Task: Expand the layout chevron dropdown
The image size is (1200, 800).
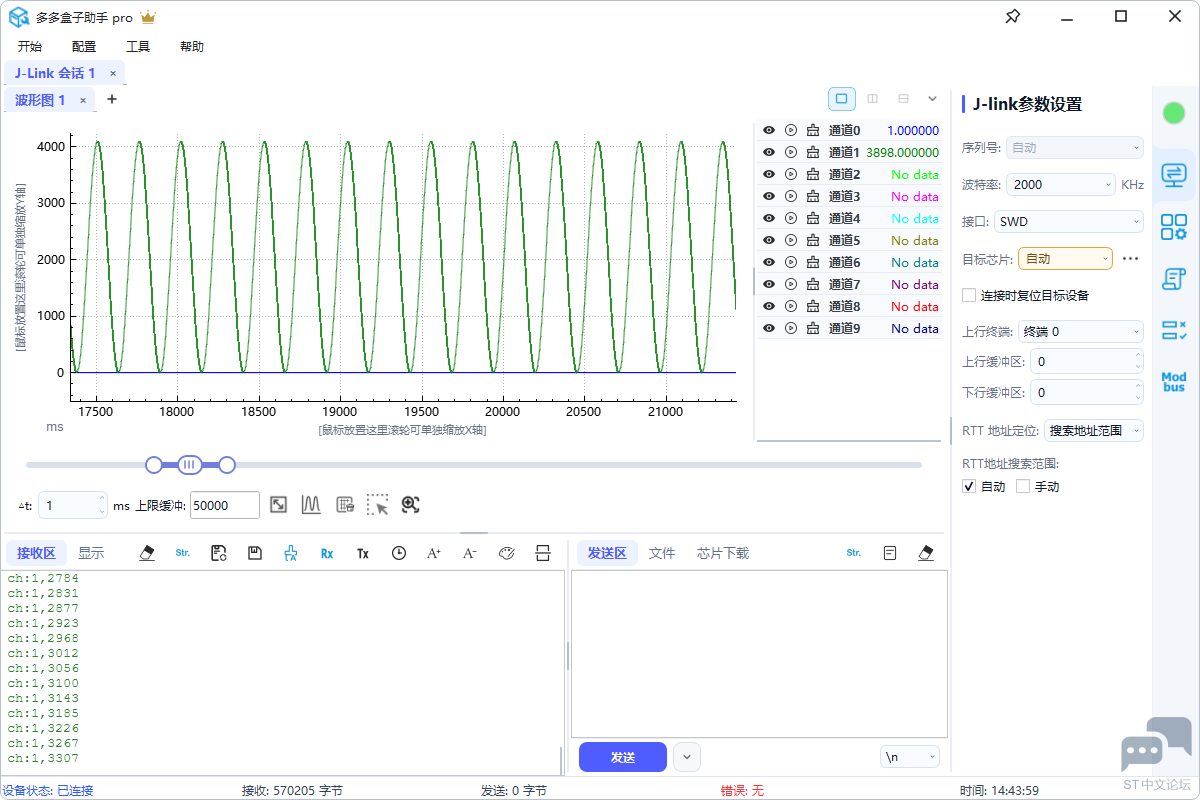Action: point(932,99)
